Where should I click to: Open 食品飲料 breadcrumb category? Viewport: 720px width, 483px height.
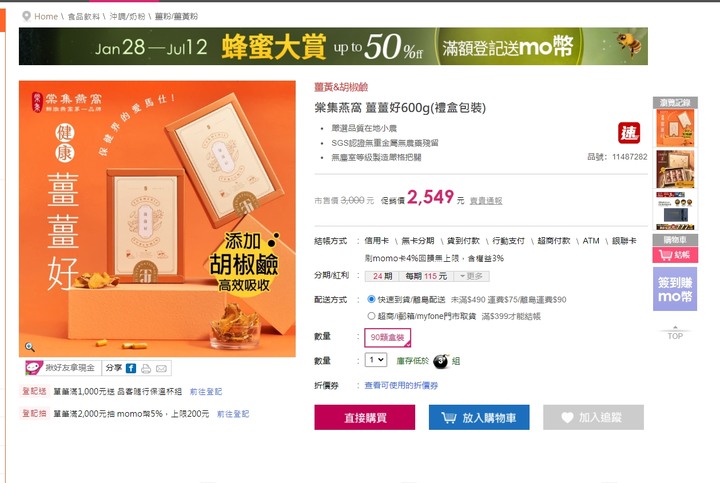(84, 17)
